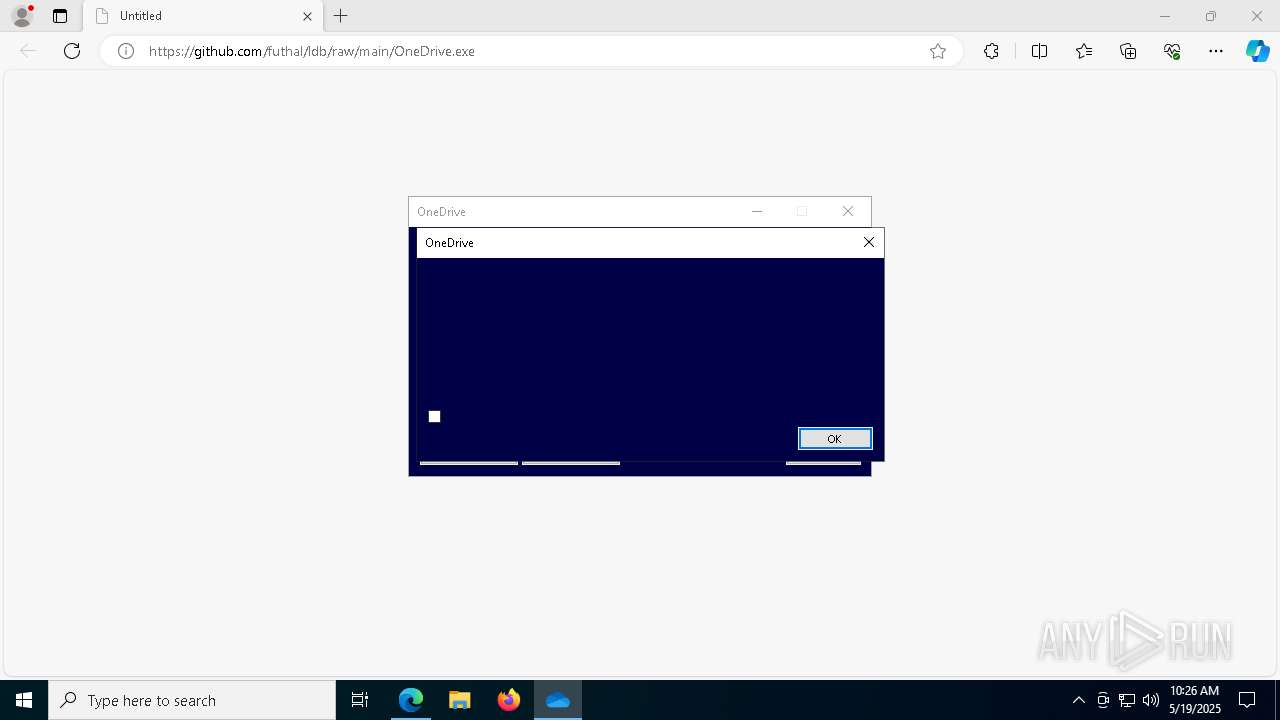View site information icon

[126, 51]
